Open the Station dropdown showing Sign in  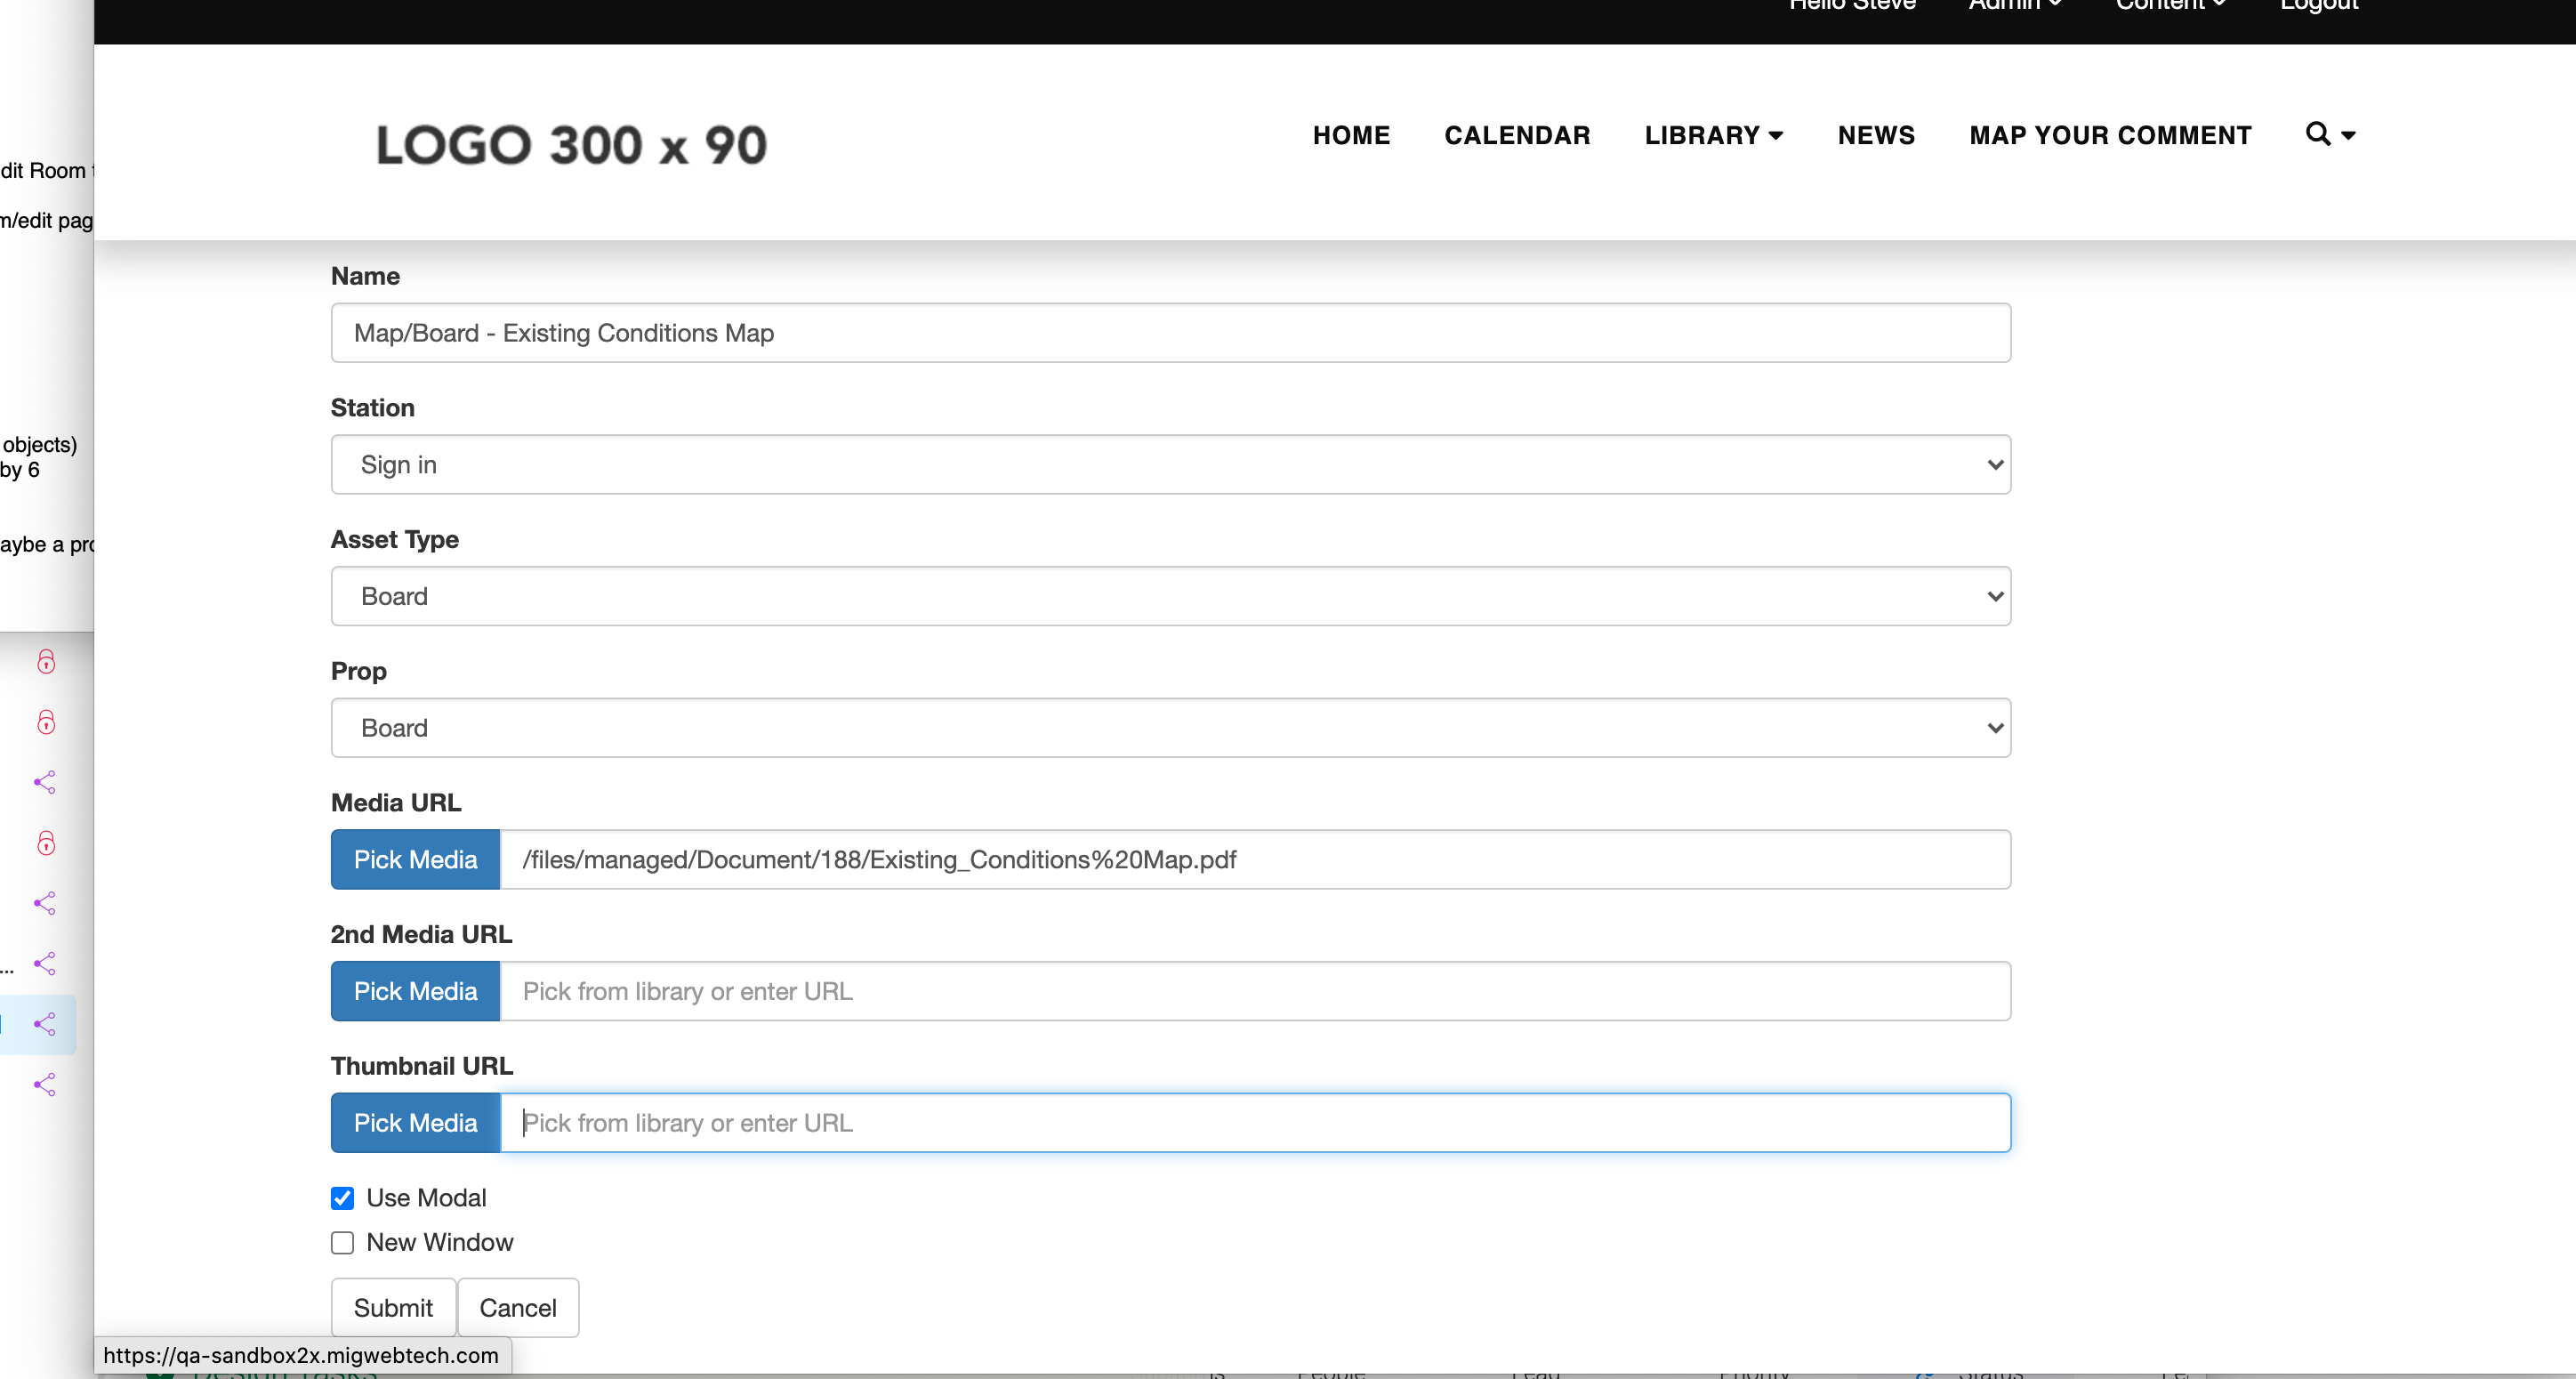point(1170,464)
